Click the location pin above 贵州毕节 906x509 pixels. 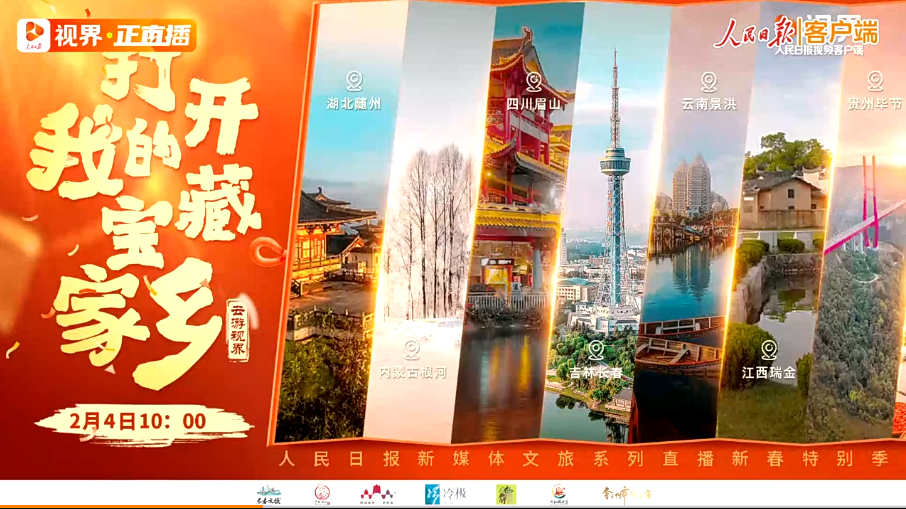coord(875,81)
